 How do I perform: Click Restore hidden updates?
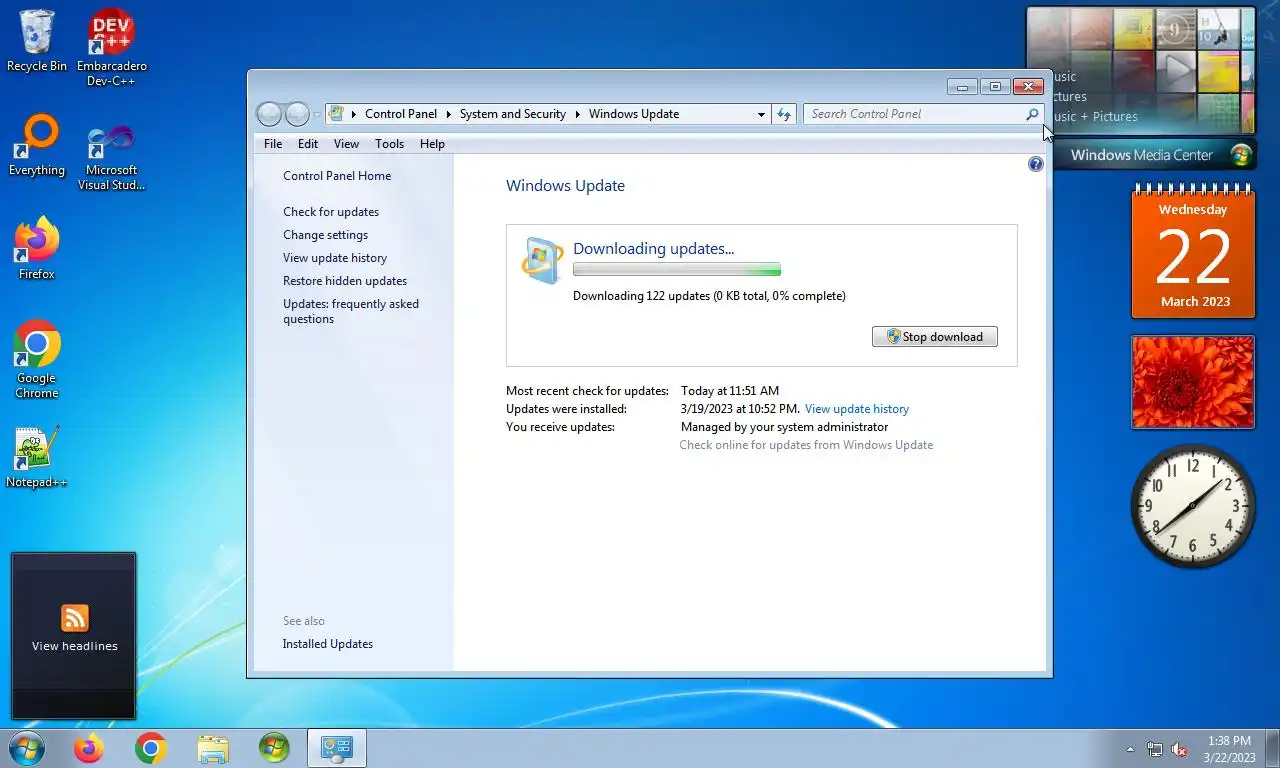[345, 281]
